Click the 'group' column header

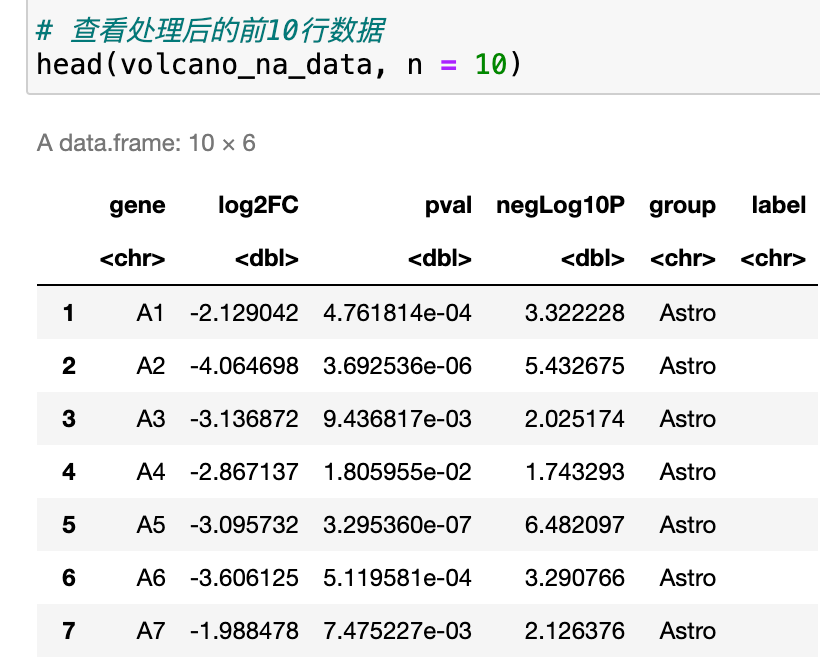click(x=682, y=205)
